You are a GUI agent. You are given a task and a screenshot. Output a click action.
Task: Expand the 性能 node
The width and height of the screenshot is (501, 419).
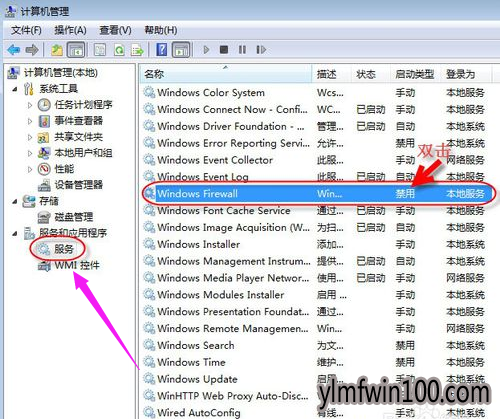pyautogui.click(x=30, y=169)
